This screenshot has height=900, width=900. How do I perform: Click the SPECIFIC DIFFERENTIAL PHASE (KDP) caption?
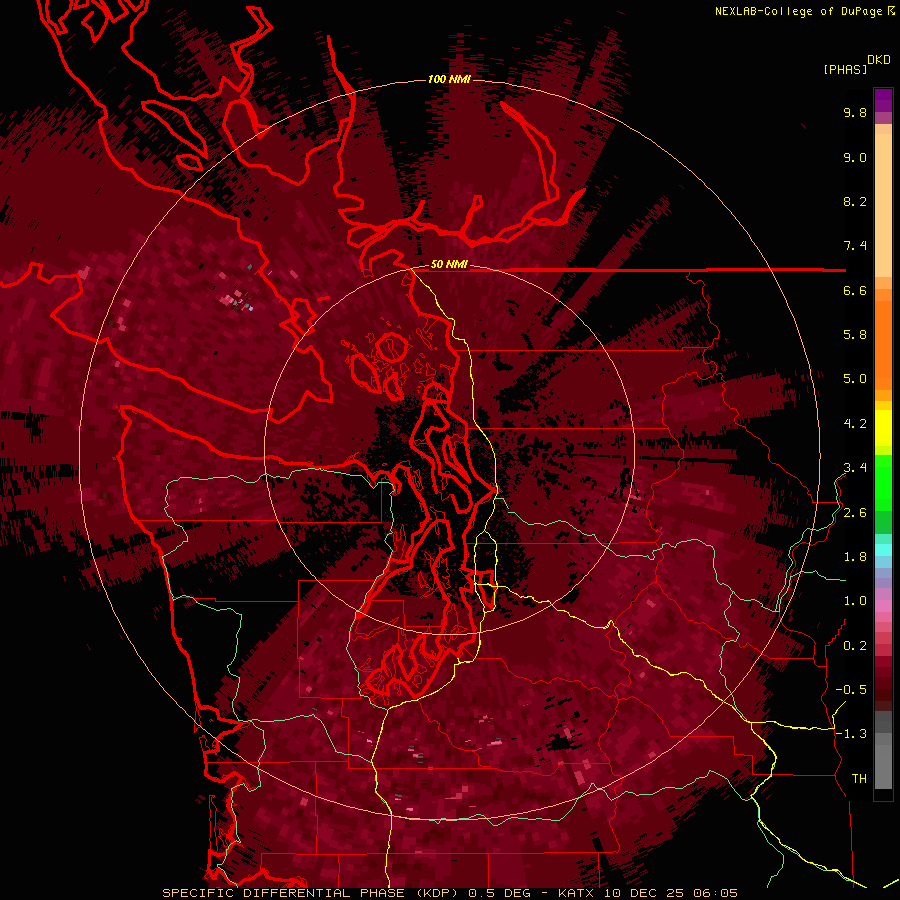pyautogui.click(x=313, y=893)
